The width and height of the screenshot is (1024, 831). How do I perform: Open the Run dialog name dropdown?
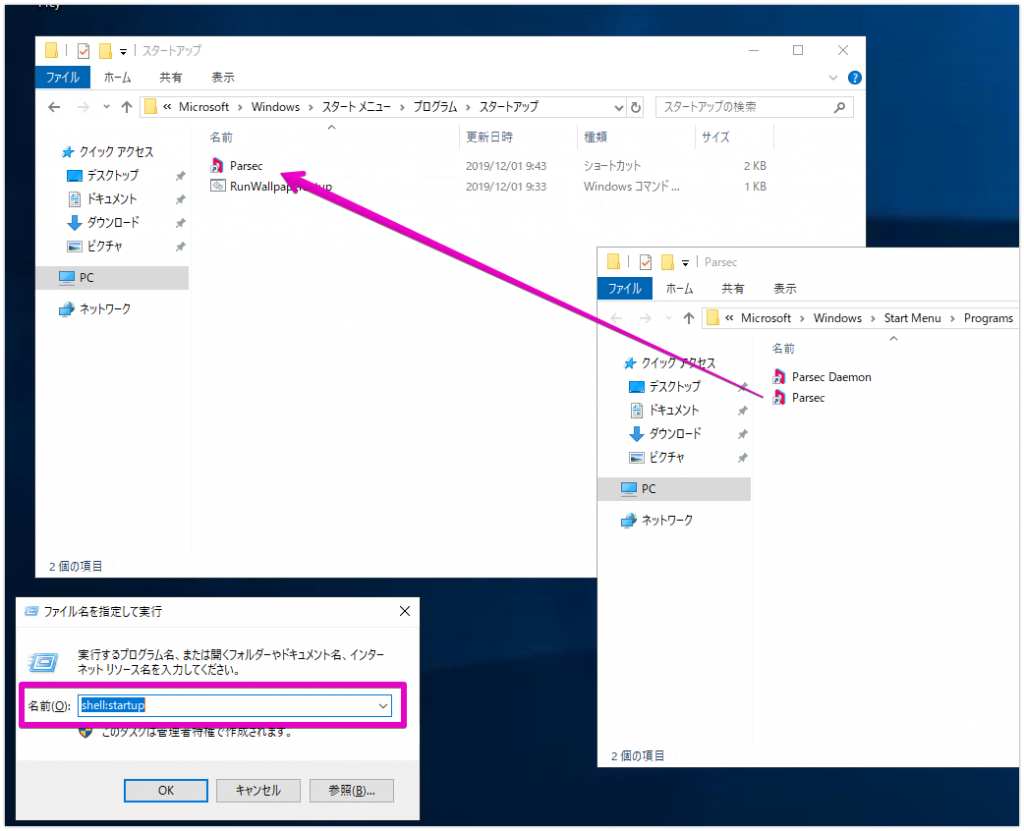[383, 706]
